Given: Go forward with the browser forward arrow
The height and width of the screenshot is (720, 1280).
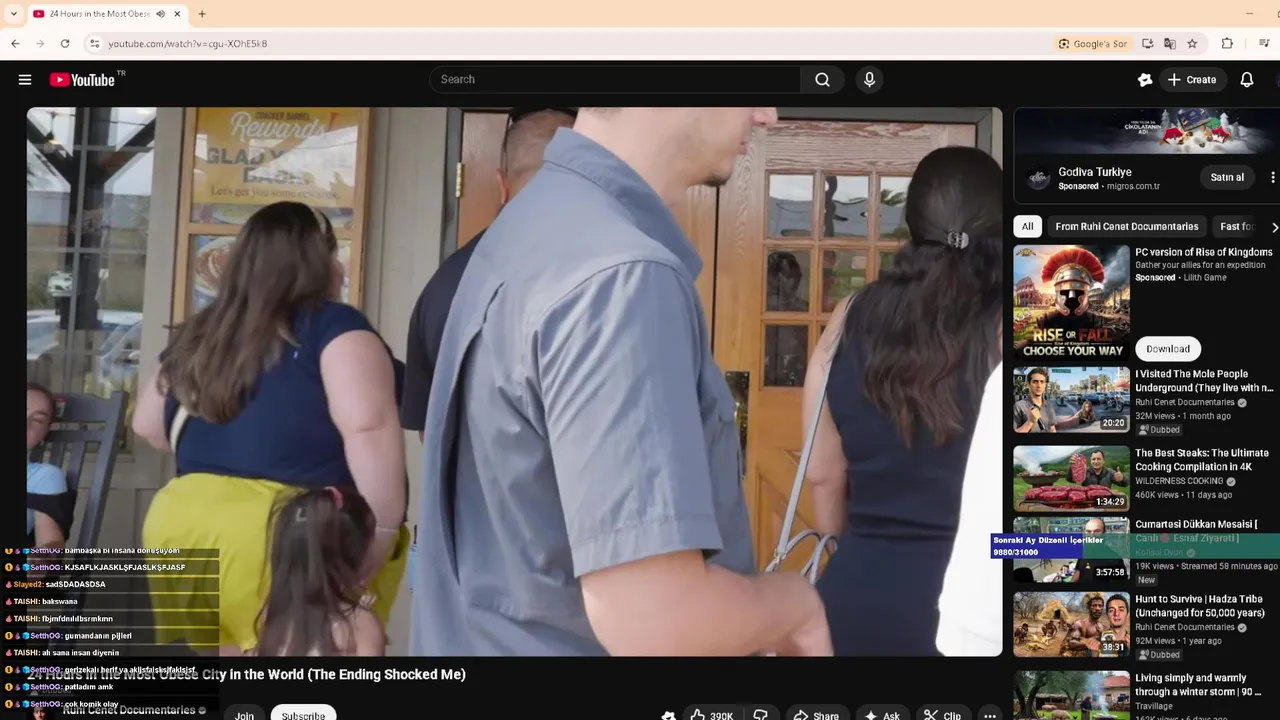Looking at the screenshot, I should tap(40, 43).
